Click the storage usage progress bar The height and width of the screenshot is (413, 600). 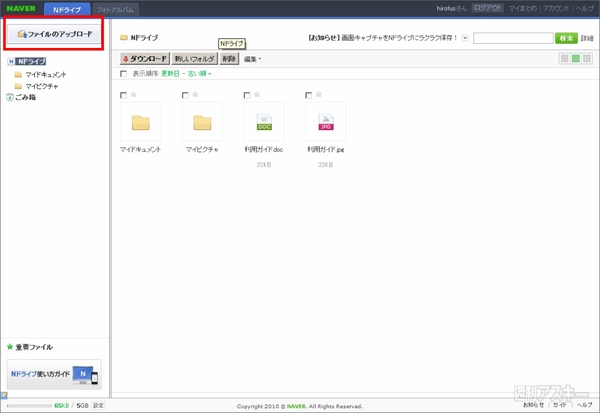(x=29, y=406)
